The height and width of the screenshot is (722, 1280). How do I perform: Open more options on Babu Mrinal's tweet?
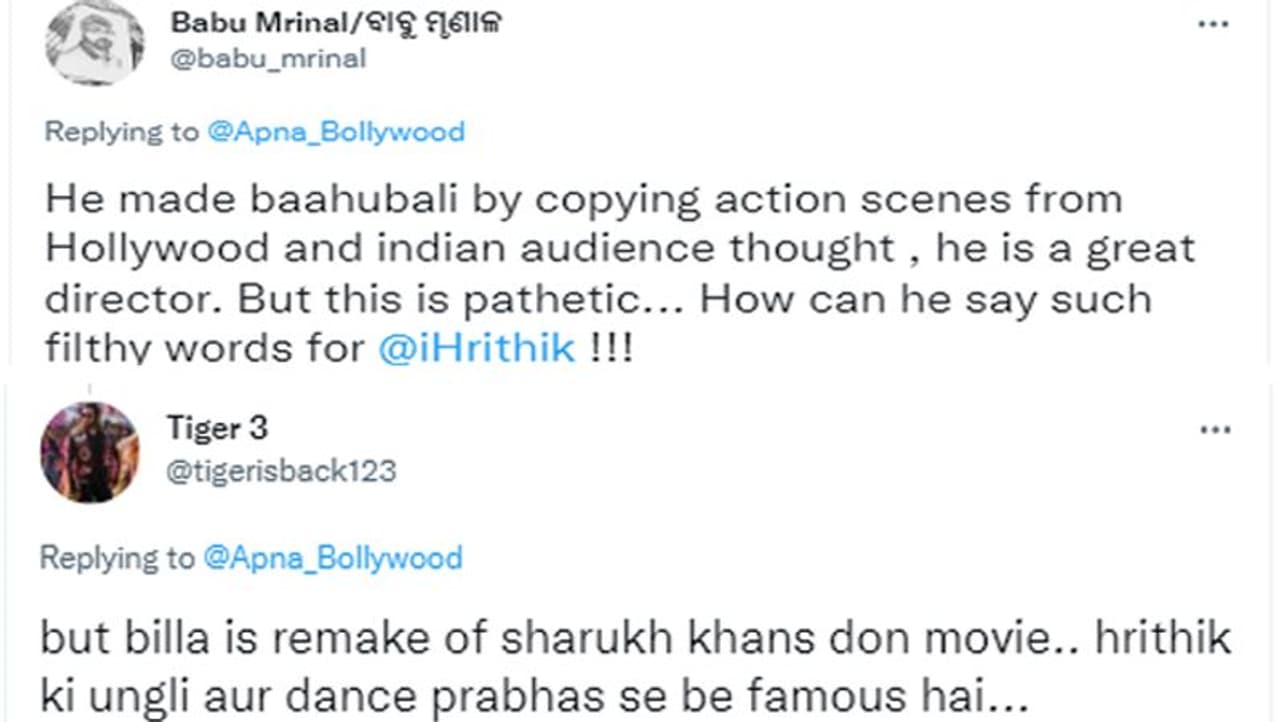[1214, 22]
